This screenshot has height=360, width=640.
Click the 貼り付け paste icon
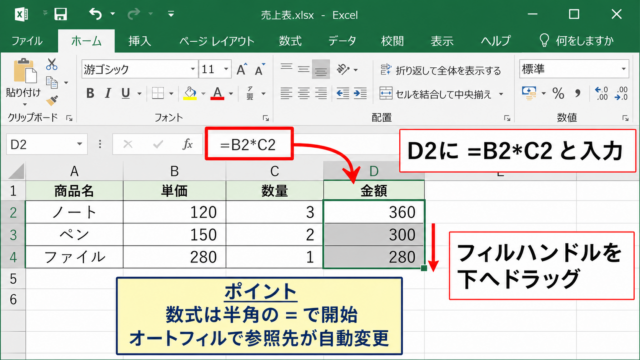[x=24, y=71]
